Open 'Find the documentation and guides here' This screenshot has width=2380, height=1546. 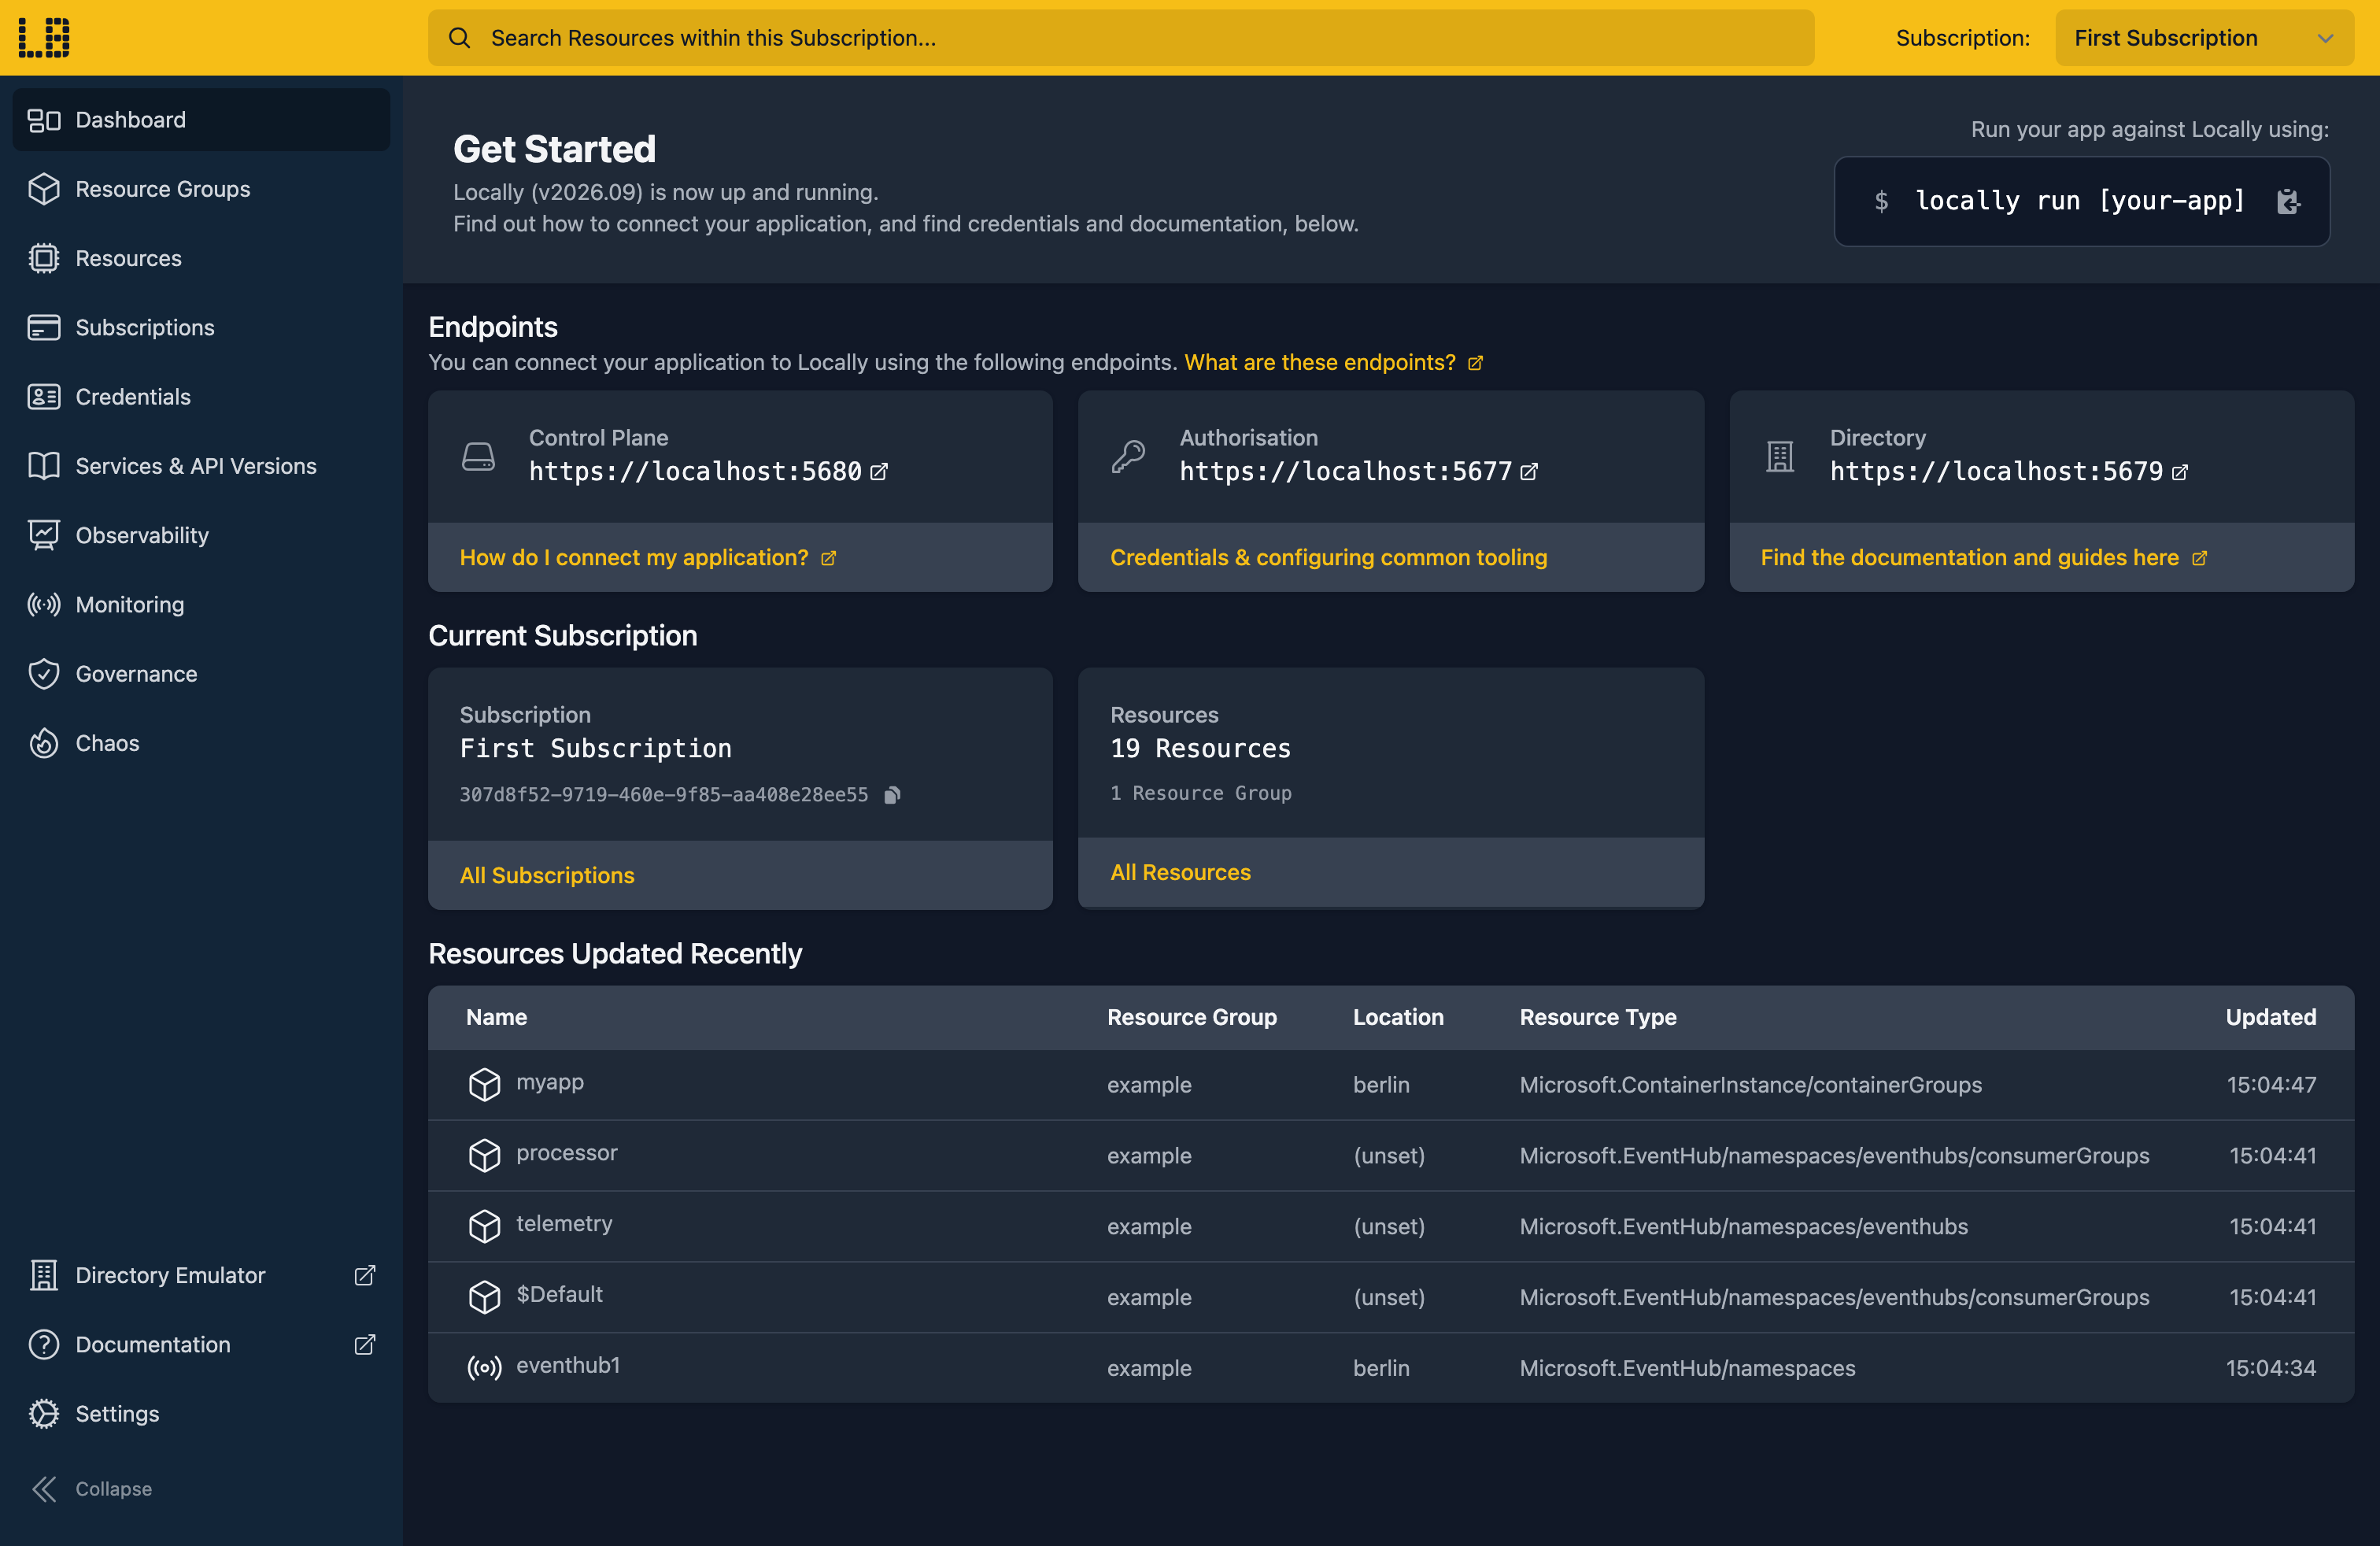pyautogui.click(x=1983, y=557)
